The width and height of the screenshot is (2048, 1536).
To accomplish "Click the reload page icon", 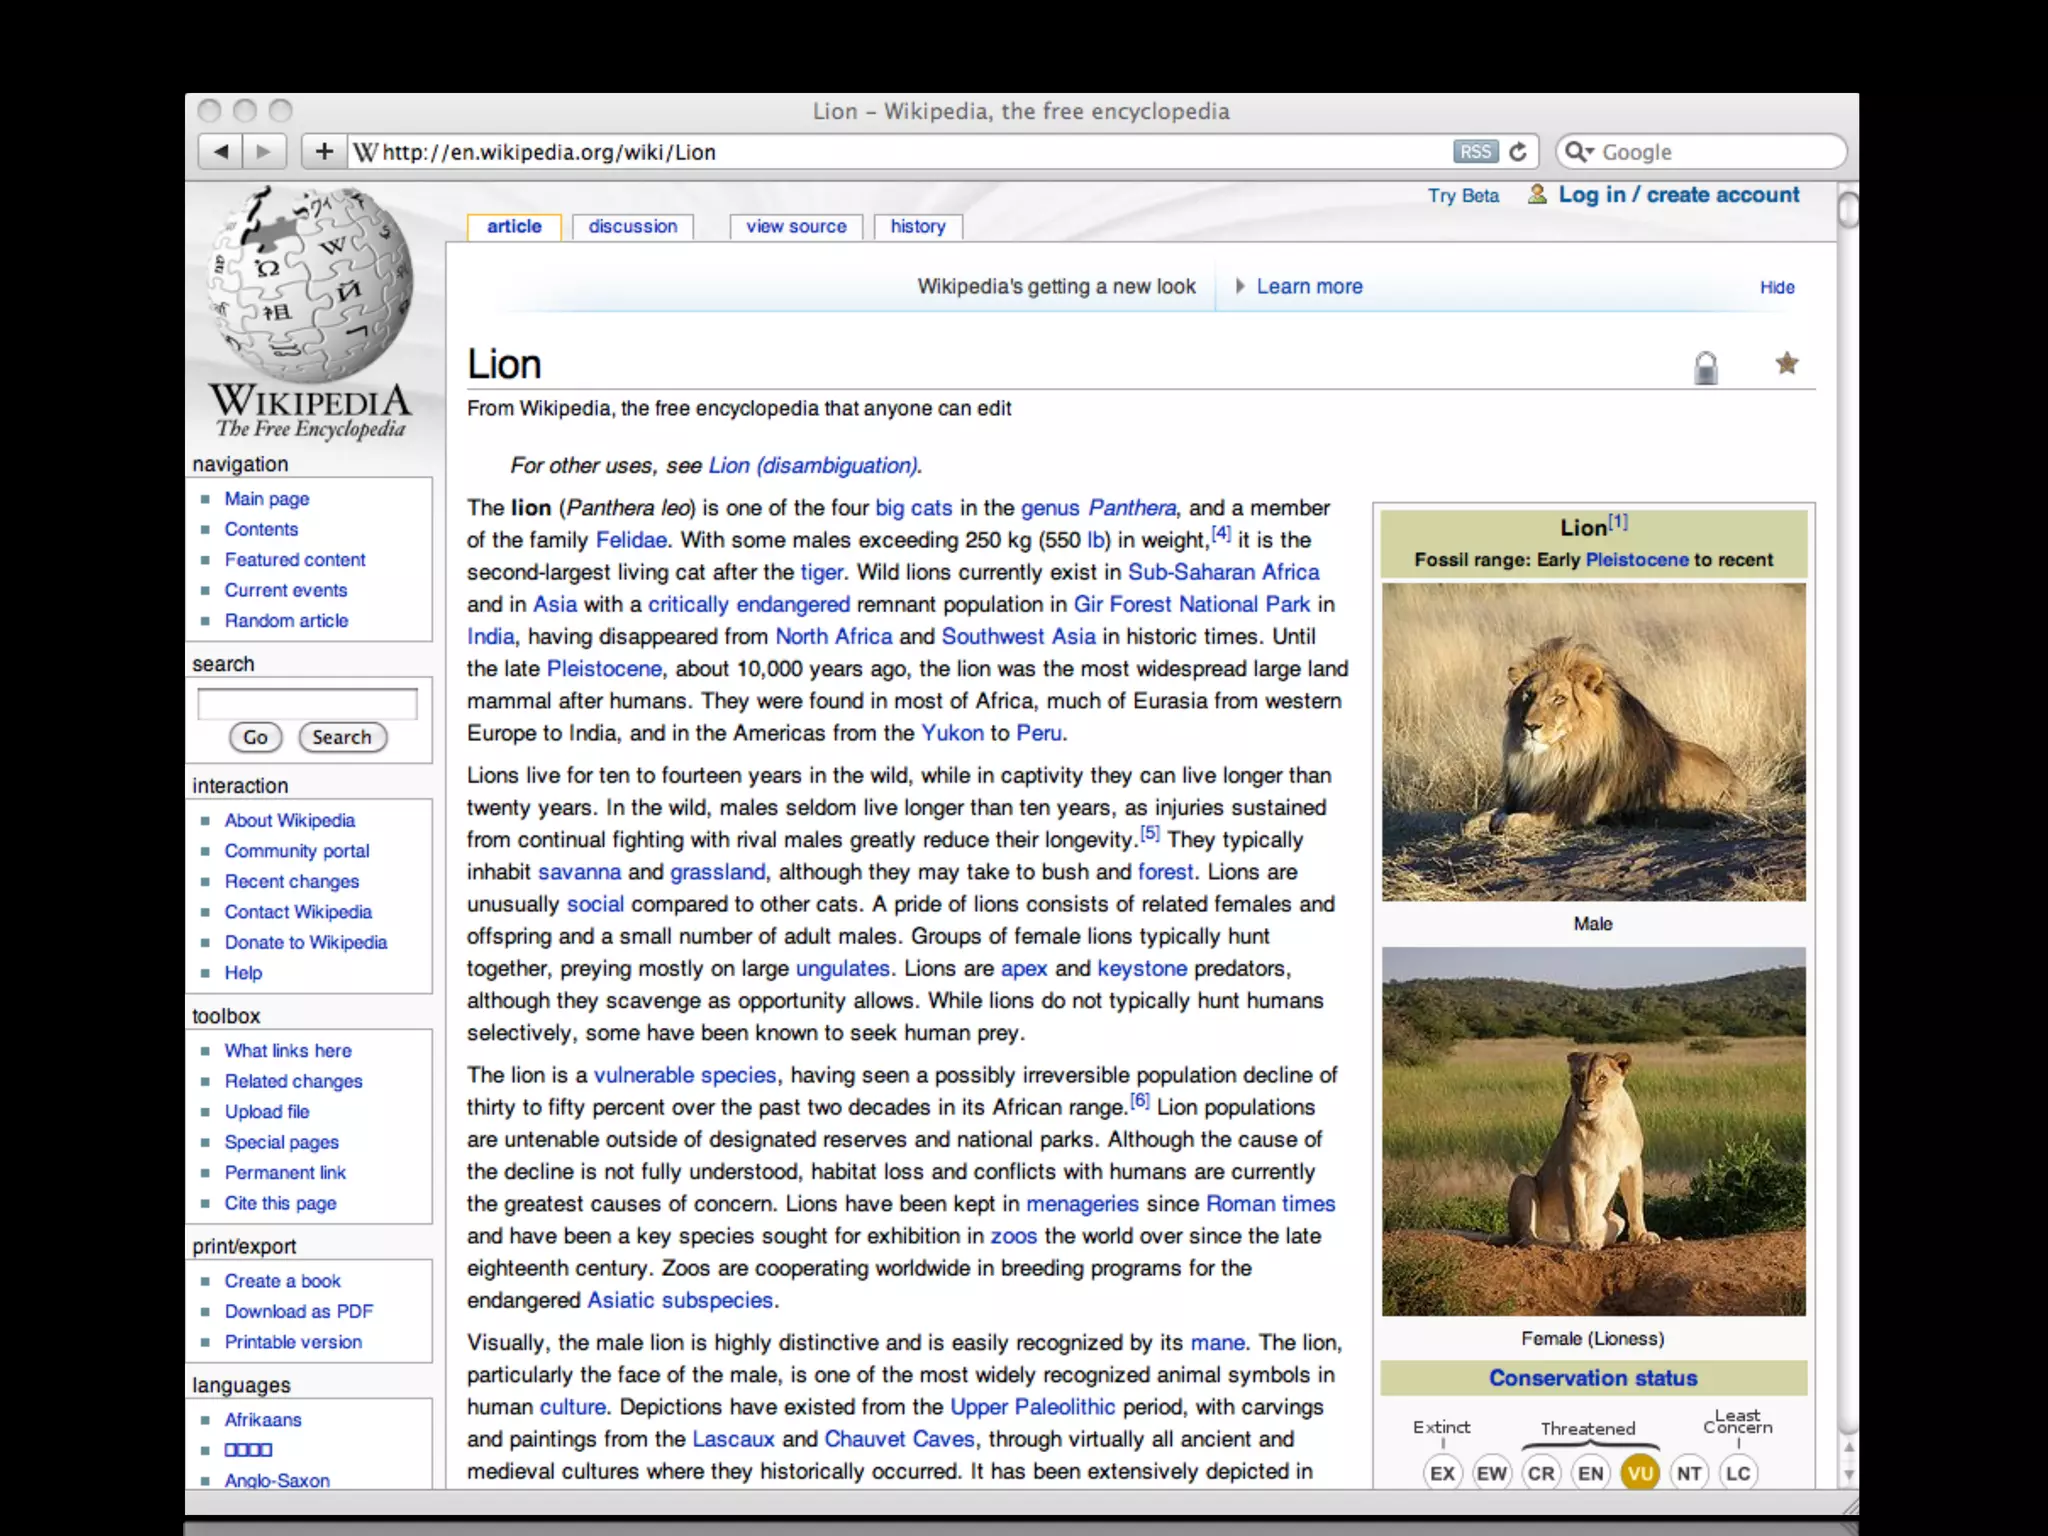I will click(1518, 152).
